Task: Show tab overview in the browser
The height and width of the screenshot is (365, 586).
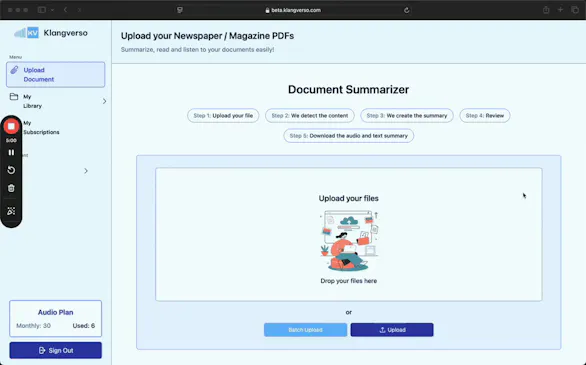Action: (x=575, y=10)
